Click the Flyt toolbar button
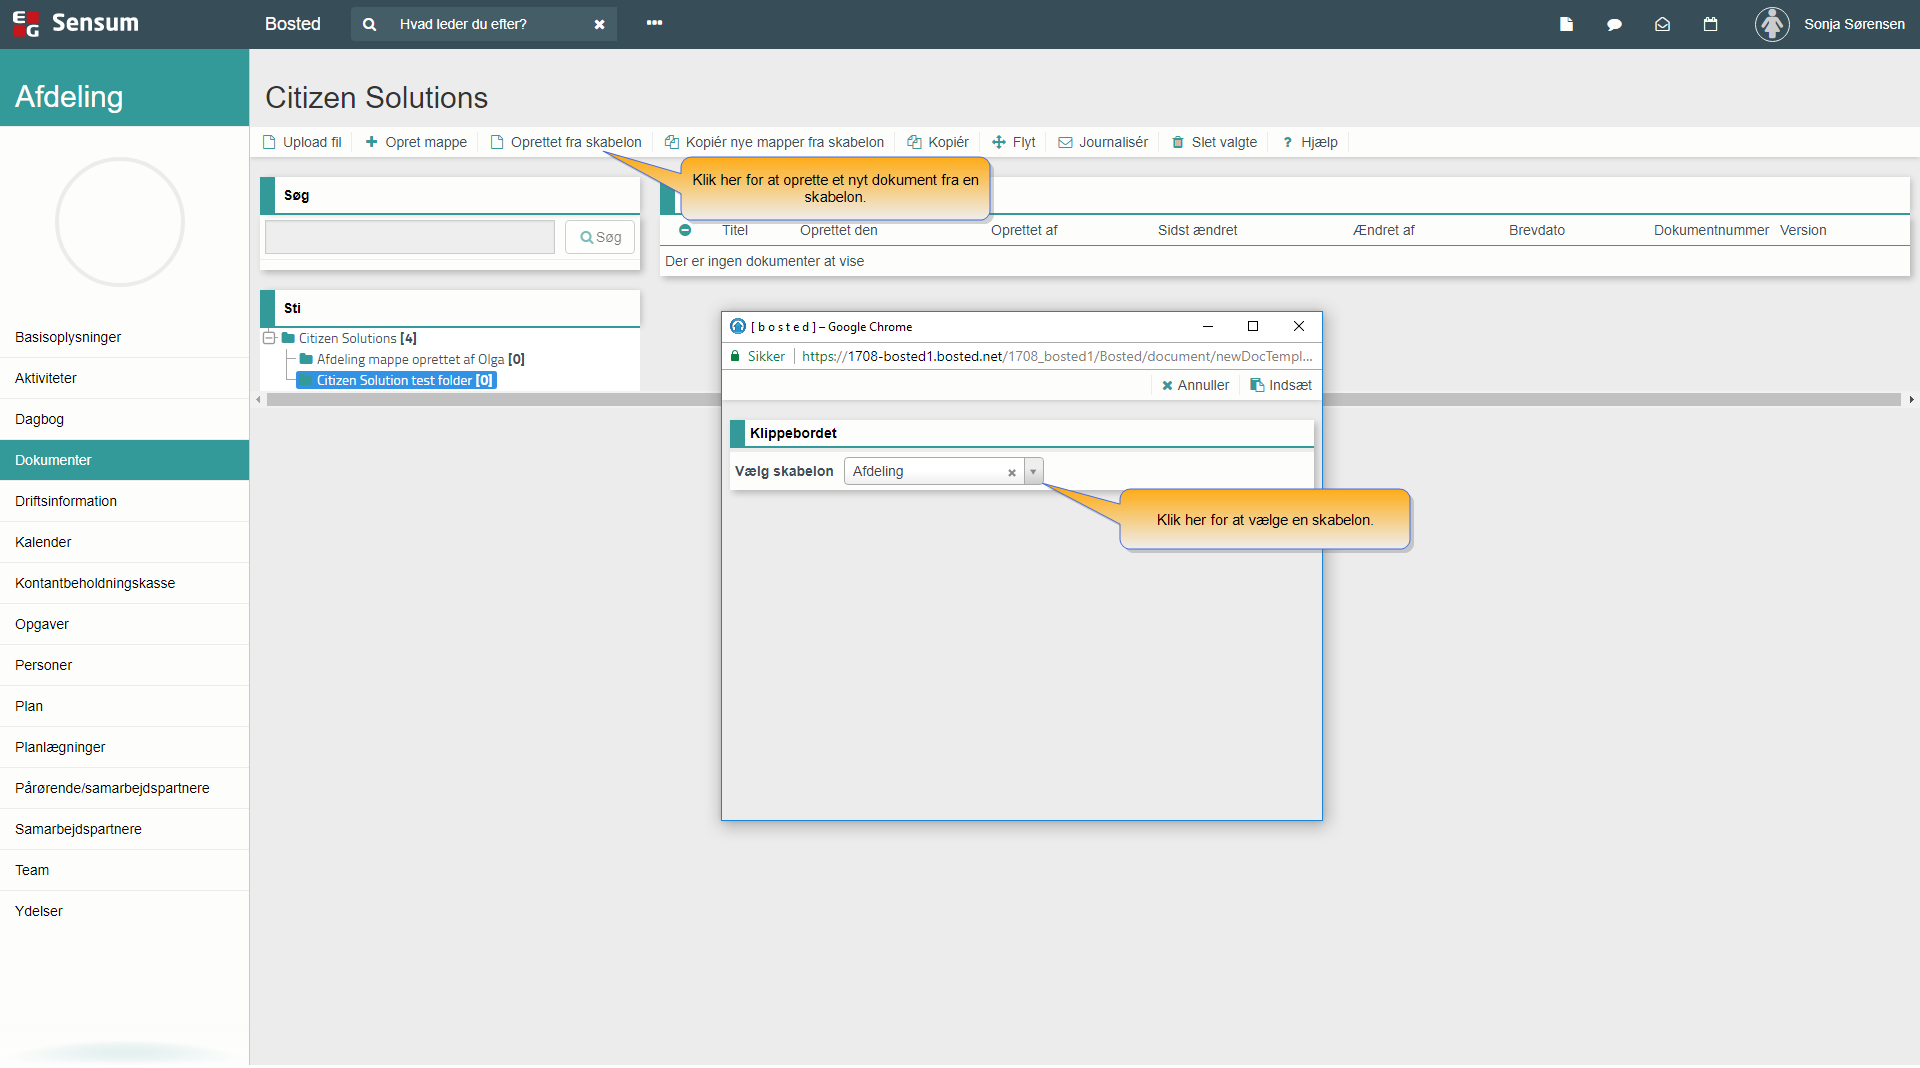Viewport: 1920px width, 1068px height. [1014, 142]
